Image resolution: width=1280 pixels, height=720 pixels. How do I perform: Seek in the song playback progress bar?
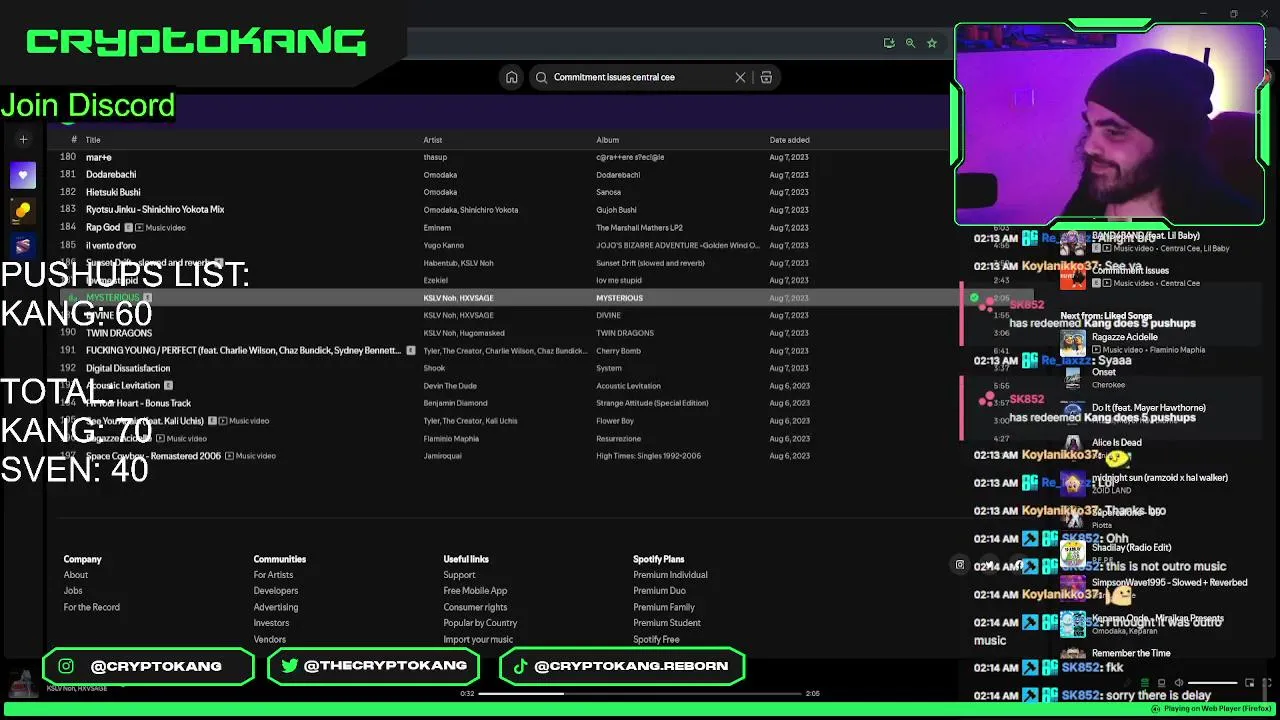(x=640, y=693)
